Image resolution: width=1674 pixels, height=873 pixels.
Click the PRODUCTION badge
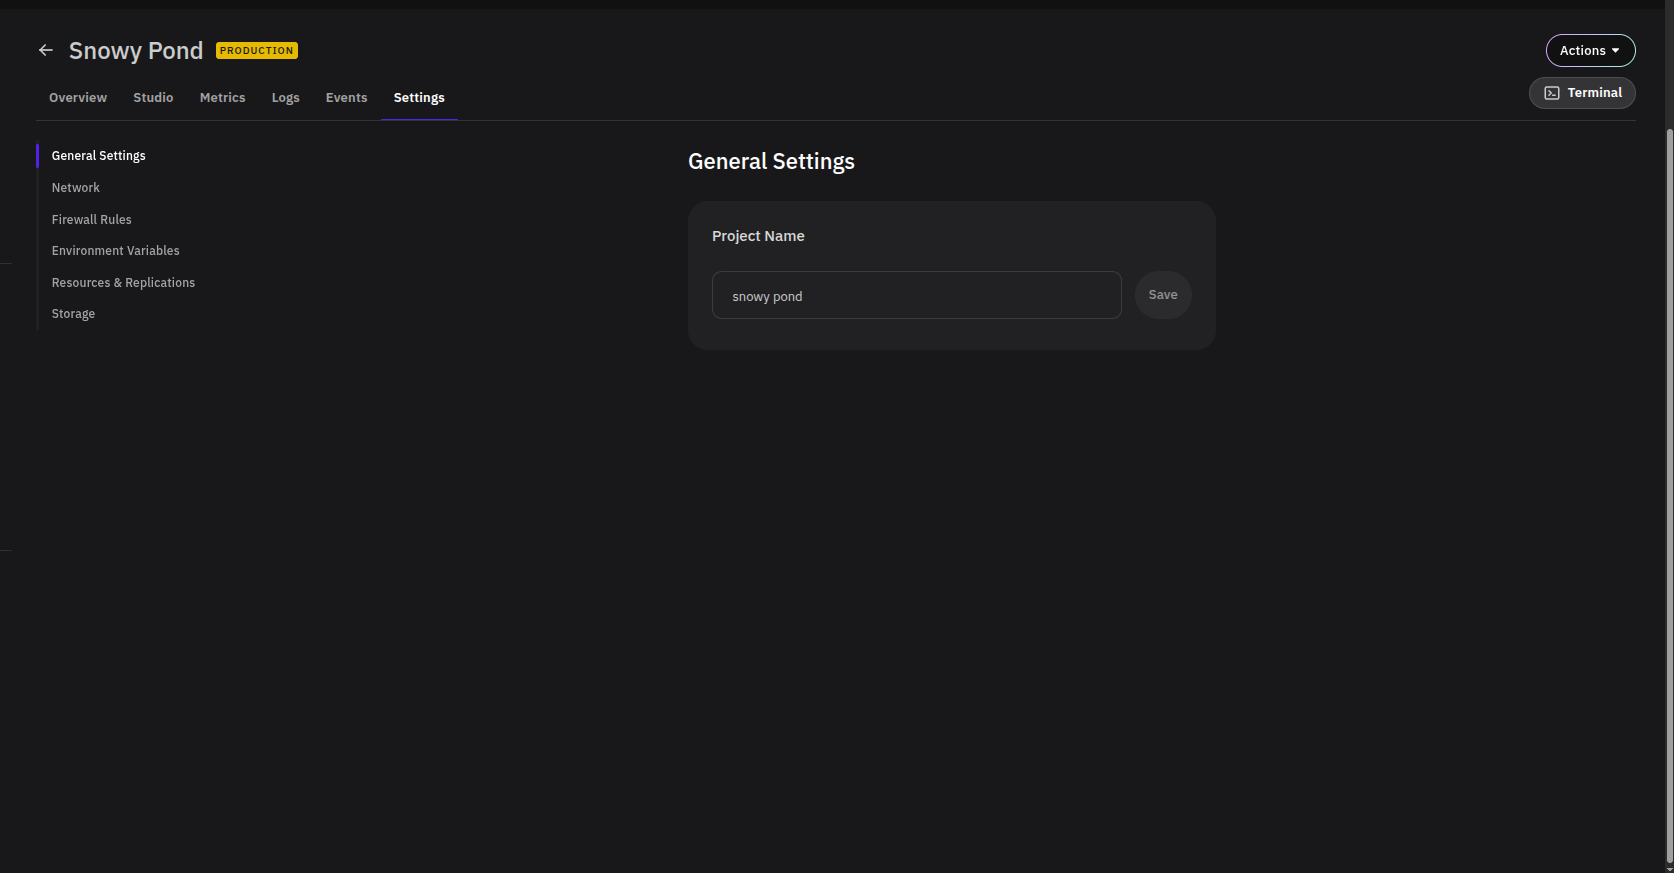(x=257, y=51)
